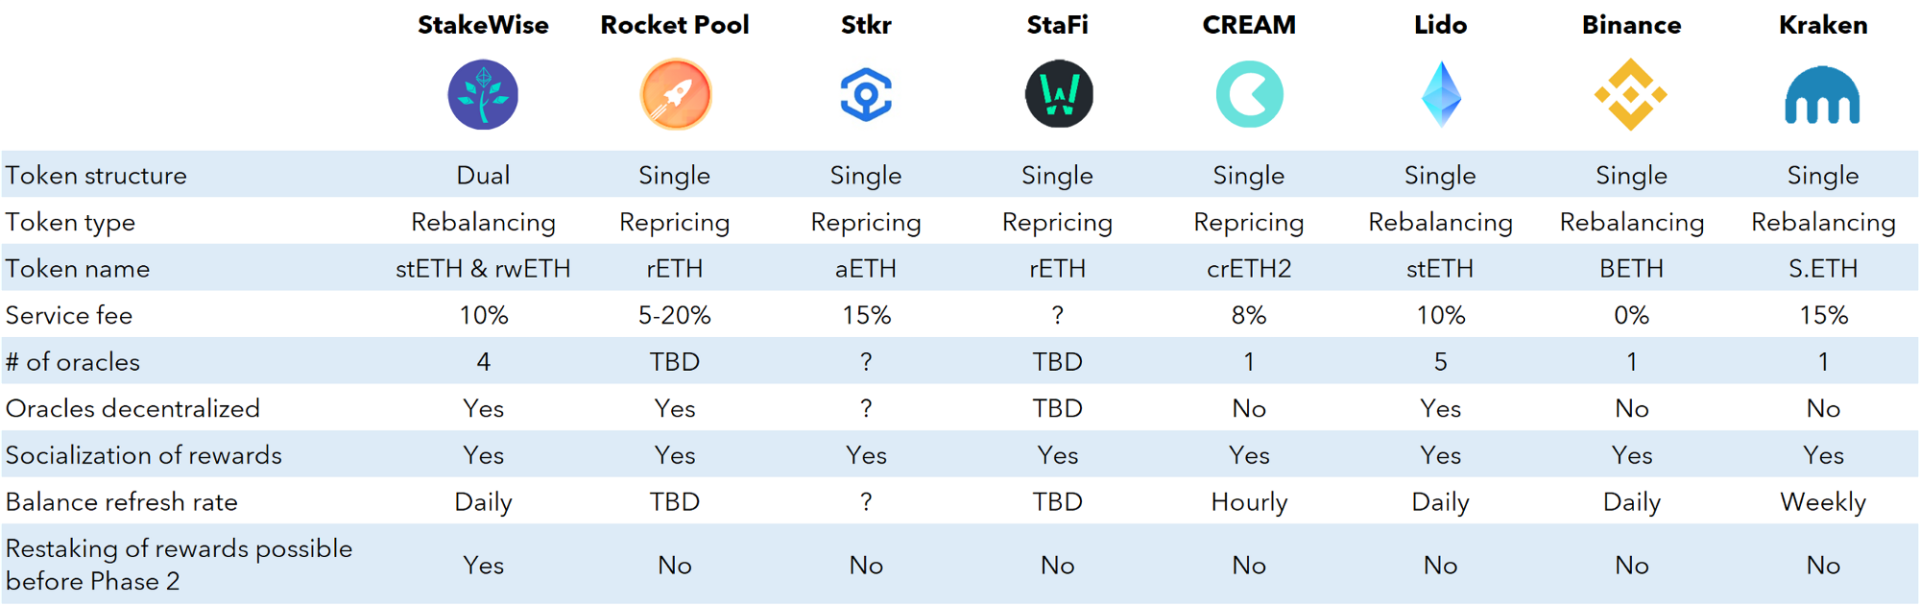Click the 5-20% service fee value
The width and height of the screenshot is (1920, 605).
pyautogui.click(x=675, y=316)
